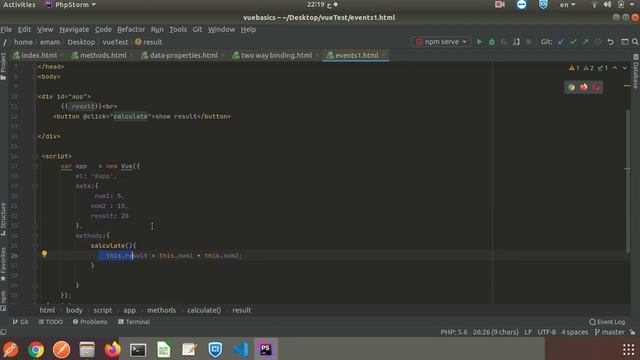Commit changes with Git checkmark
This screenshot has width=640, height=360.
tap(573, 42)
